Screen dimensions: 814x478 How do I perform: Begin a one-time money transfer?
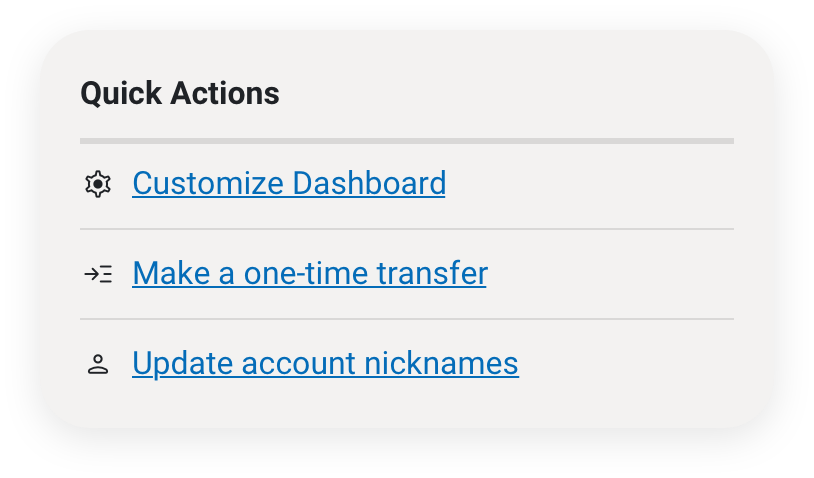(x=310, y=273)
